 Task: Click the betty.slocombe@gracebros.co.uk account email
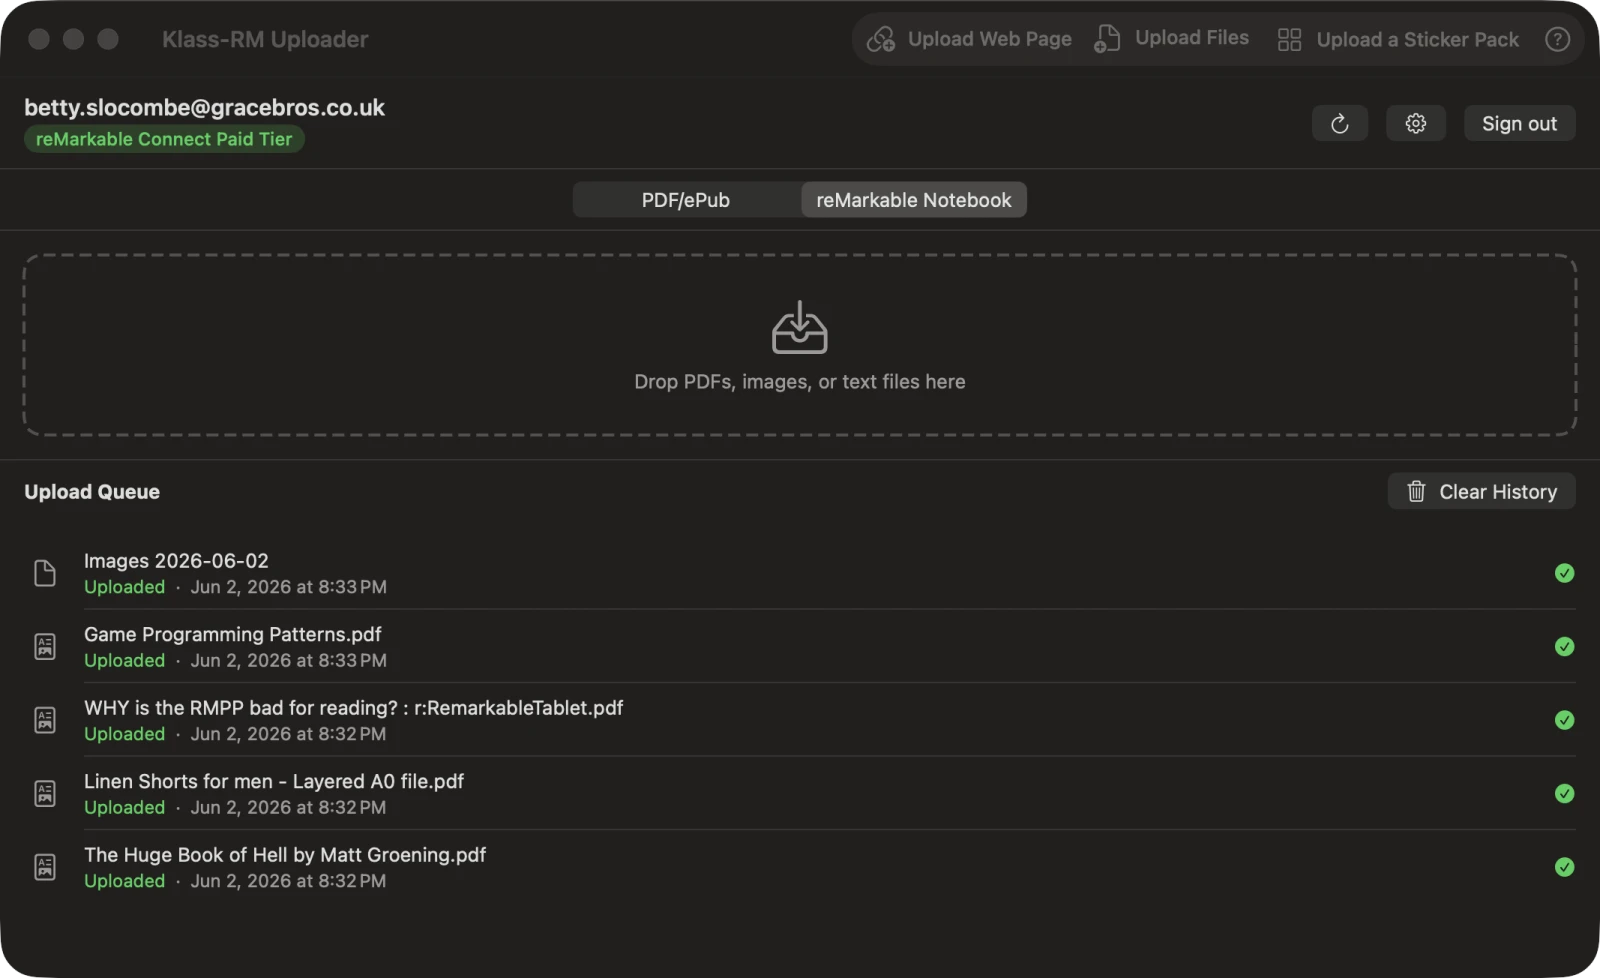(x=204, y=107)
